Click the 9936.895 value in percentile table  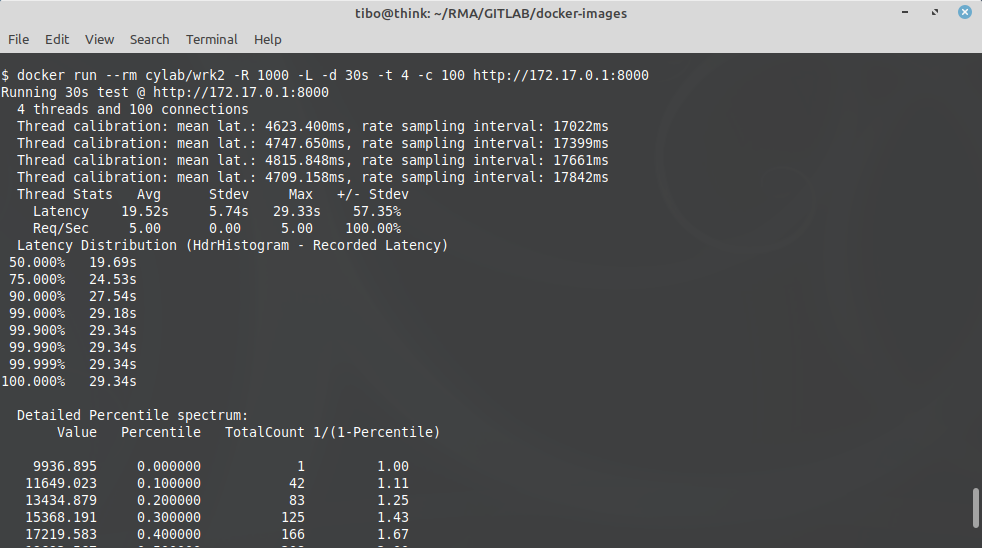coord(65,467)
